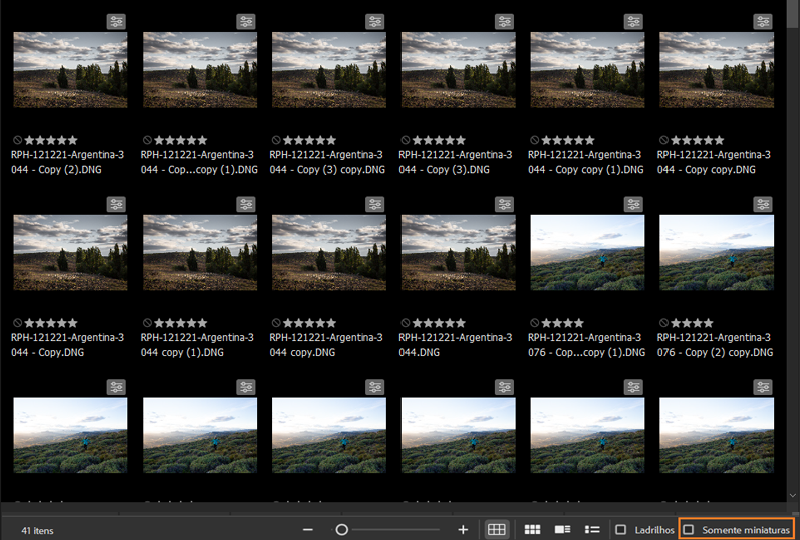Image resolution: width=800 pixels, height=540 pixels.
Task: Click the settings badge above 044 - Copy (3) copy.DNG
Action: [x=375, y=21]
